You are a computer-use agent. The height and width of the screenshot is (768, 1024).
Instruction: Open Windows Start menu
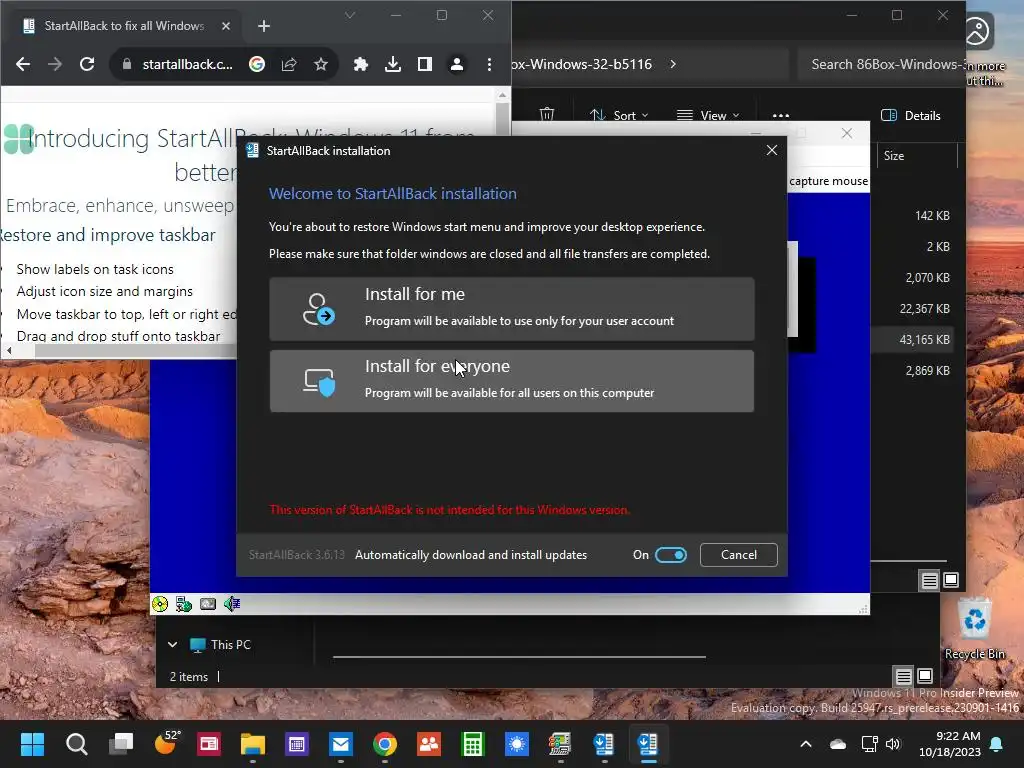pos(32,744)
